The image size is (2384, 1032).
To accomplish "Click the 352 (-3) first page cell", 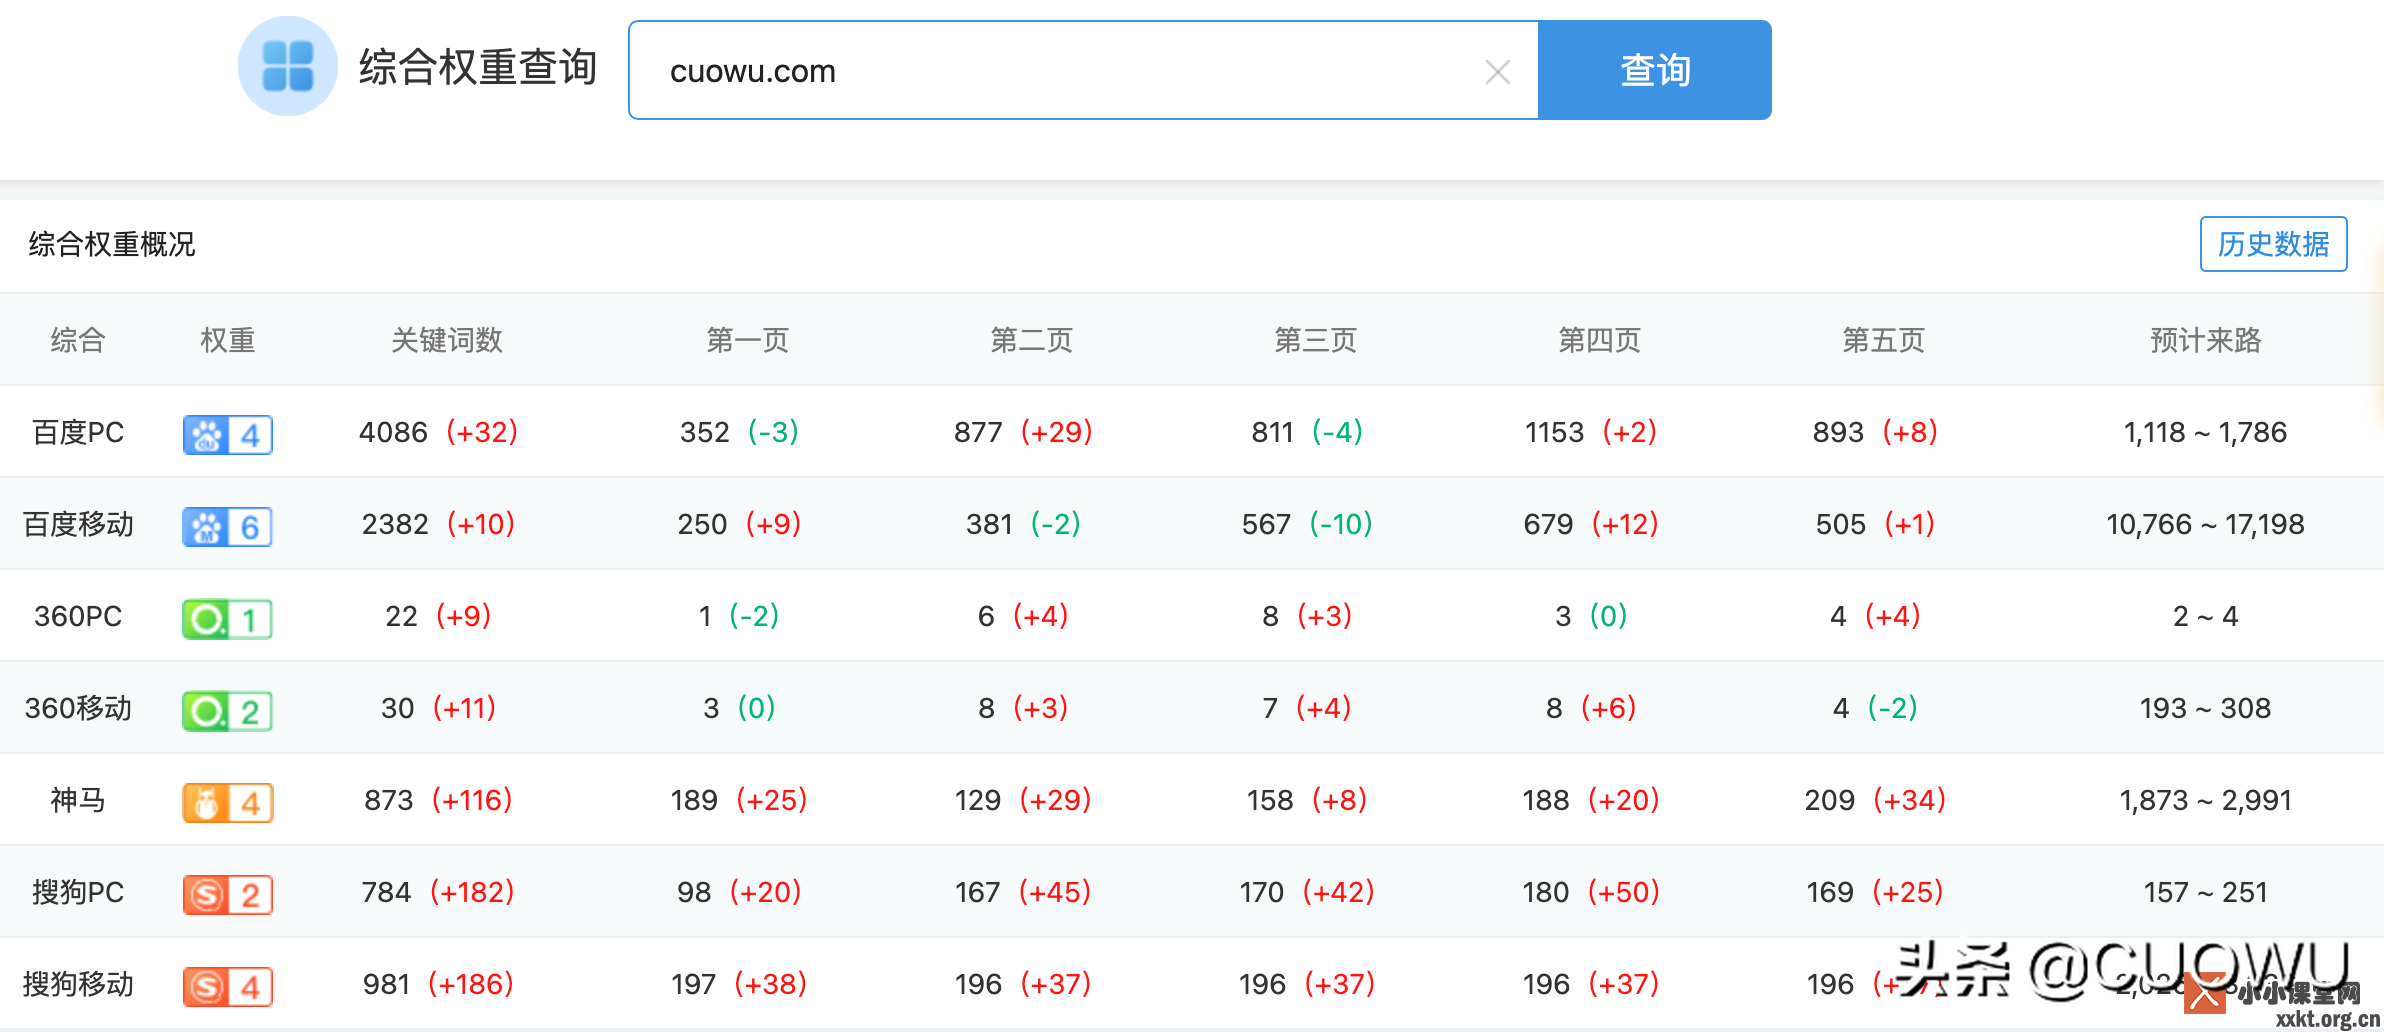I will (x=739, y=432).
